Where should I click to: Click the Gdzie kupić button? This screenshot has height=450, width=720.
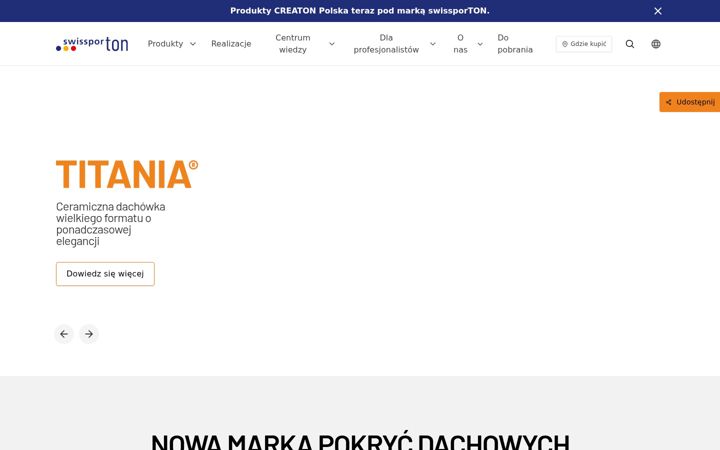pos(584,44)
